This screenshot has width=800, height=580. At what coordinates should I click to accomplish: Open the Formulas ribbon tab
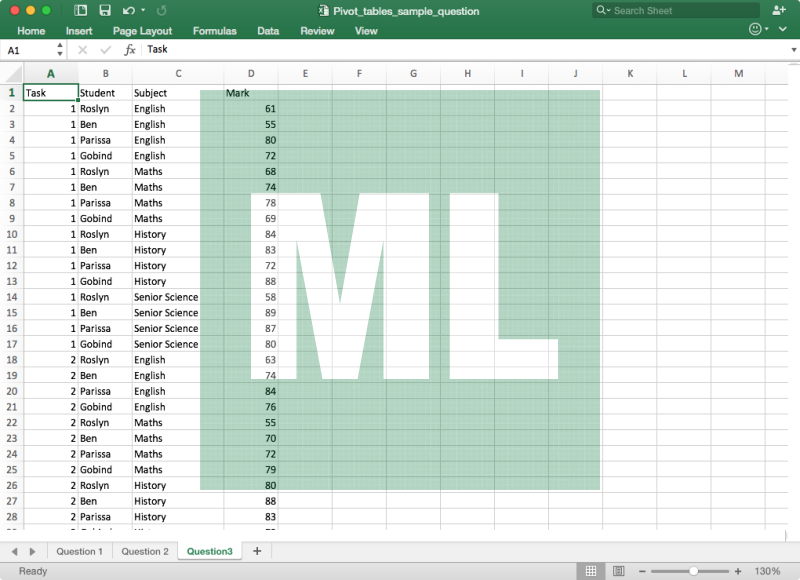click(x=214, y=31)
